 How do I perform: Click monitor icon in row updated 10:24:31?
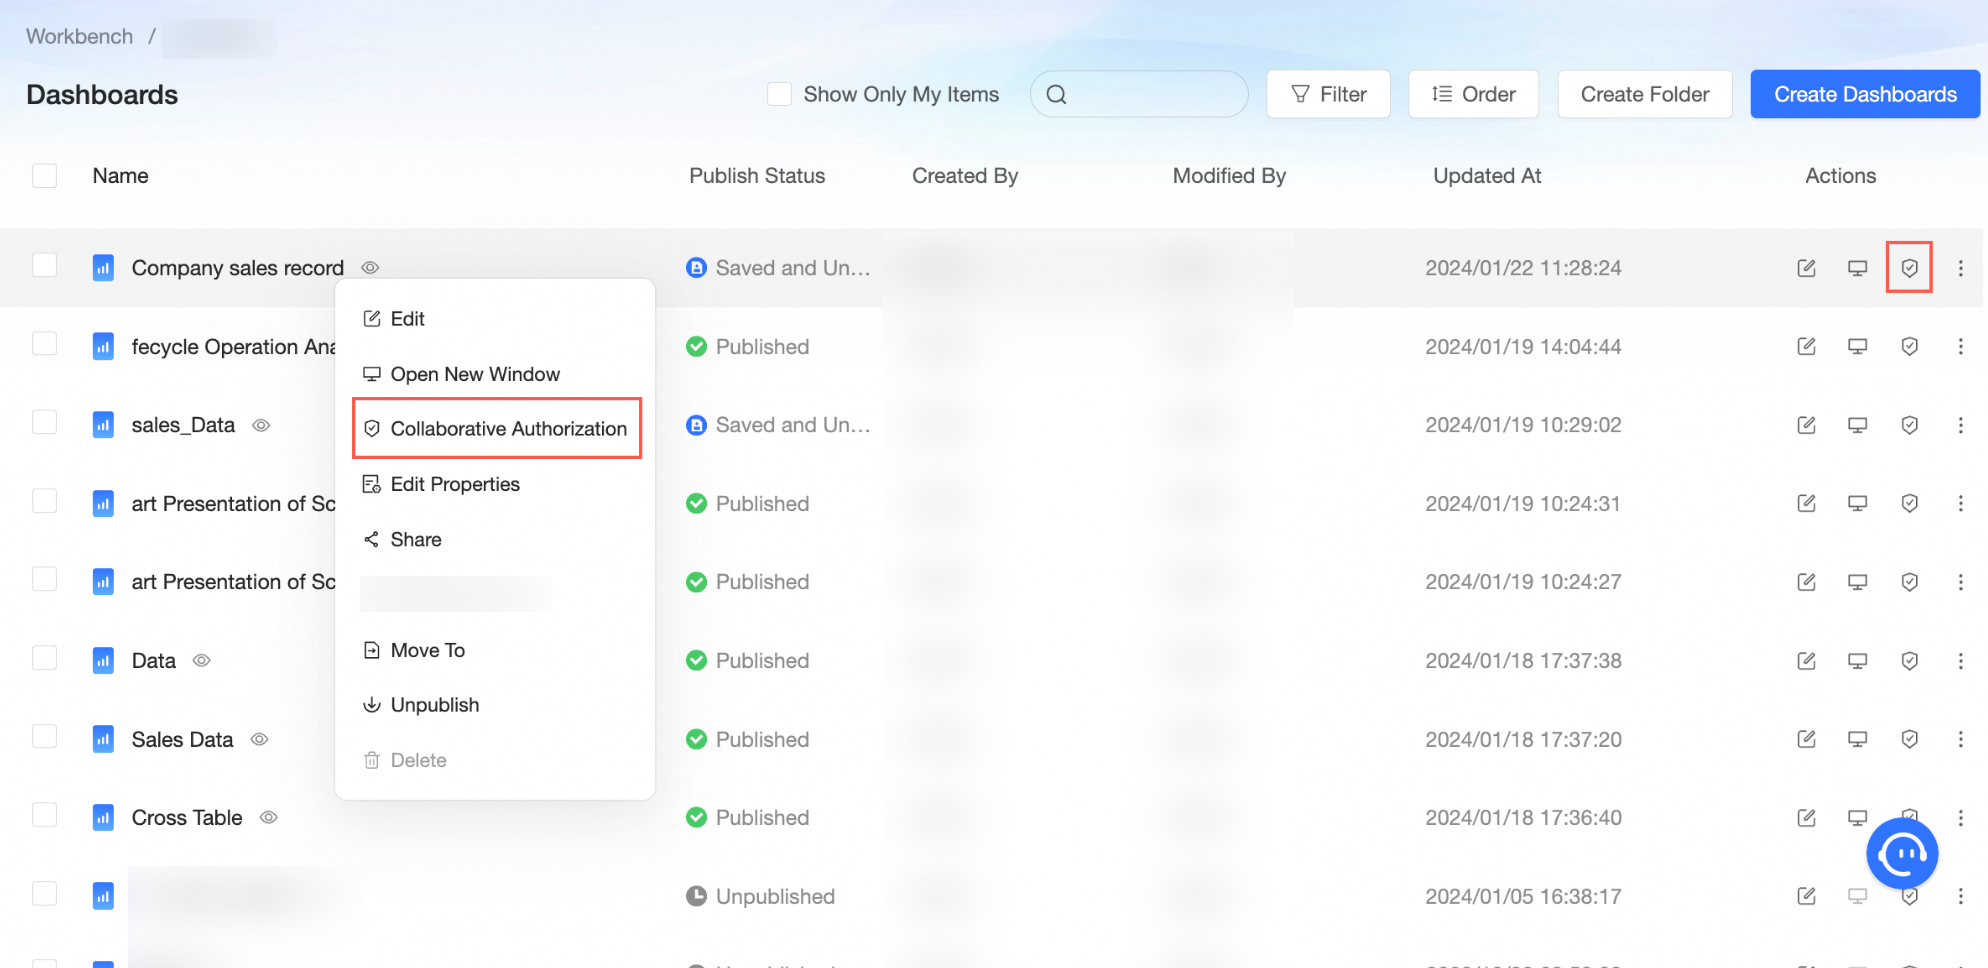click(1857, 503)
